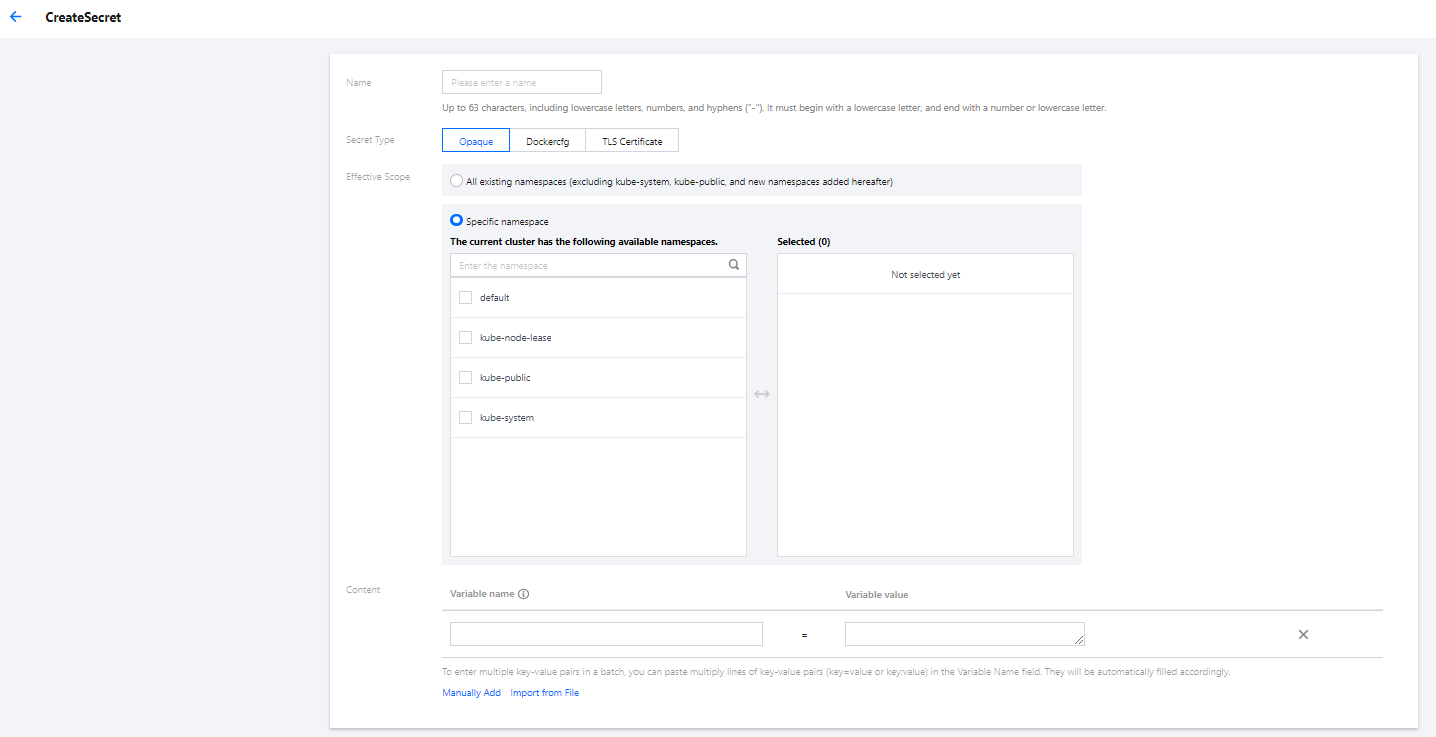Click the namespace search magnifier icon
Viewport: 1436px width, 737px height.
point(734,265)
